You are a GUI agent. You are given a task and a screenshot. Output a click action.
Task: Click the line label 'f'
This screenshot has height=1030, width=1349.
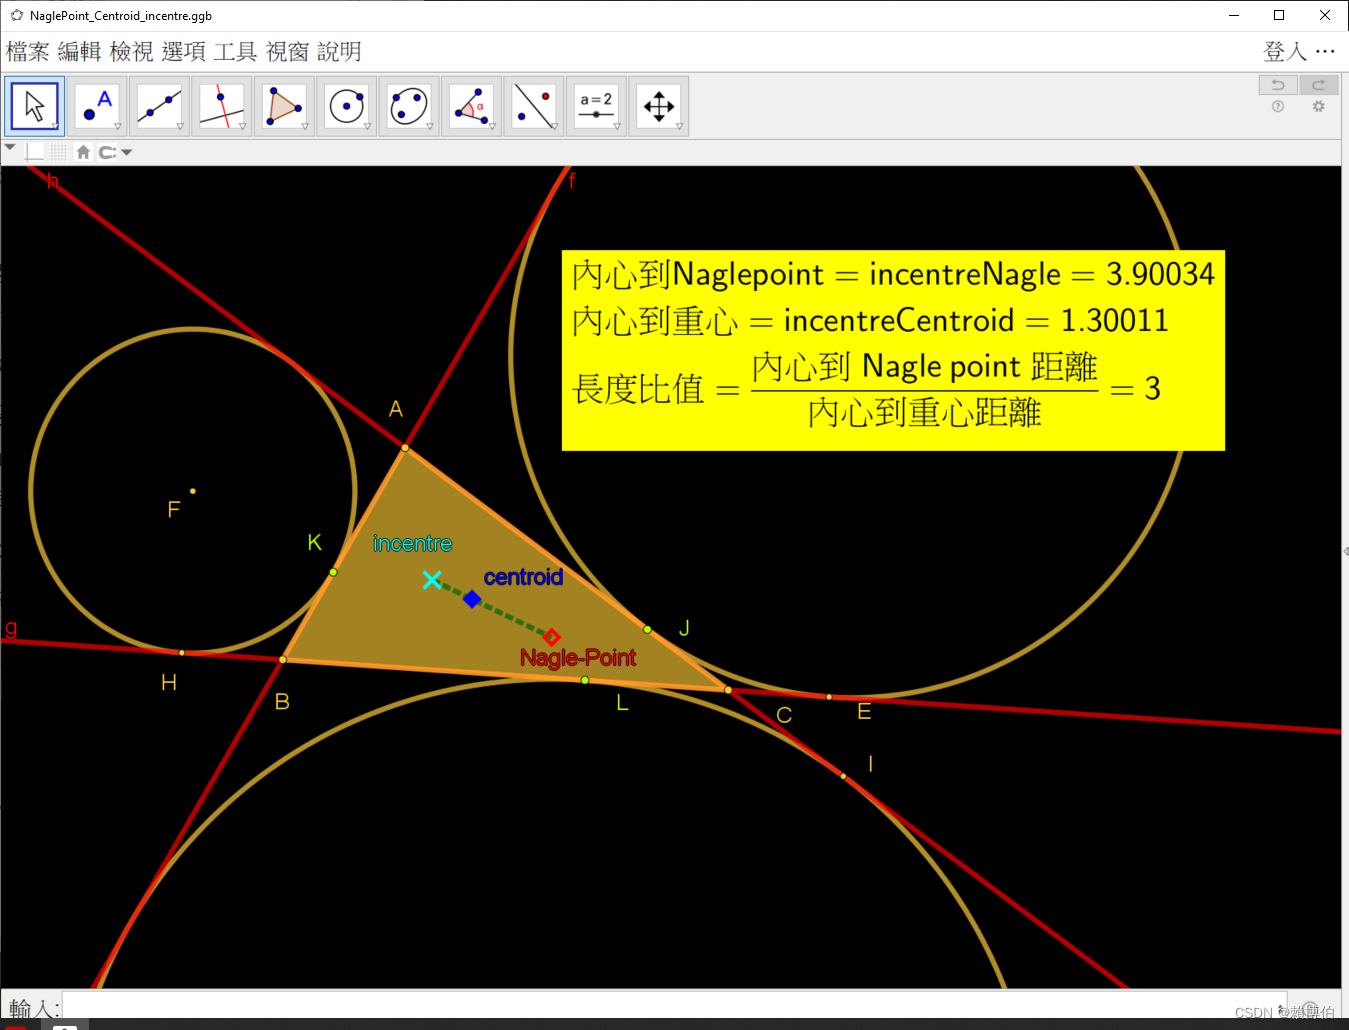(572, 181)
